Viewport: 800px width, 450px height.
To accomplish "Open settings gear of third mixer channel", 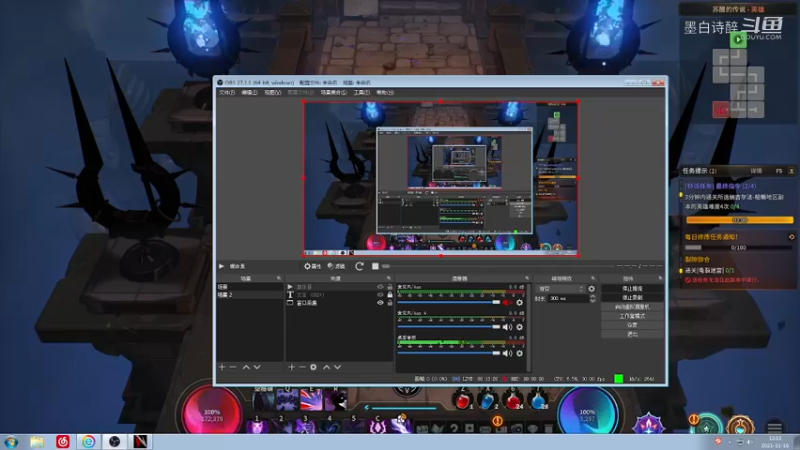I will 519,353.
